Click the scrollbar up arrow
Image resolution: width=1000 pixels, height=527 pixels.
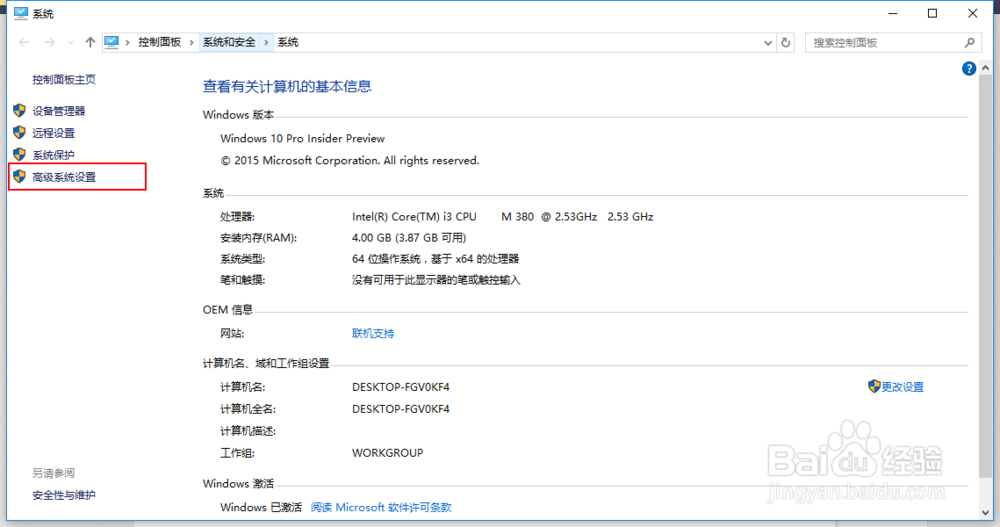[985, 68]
